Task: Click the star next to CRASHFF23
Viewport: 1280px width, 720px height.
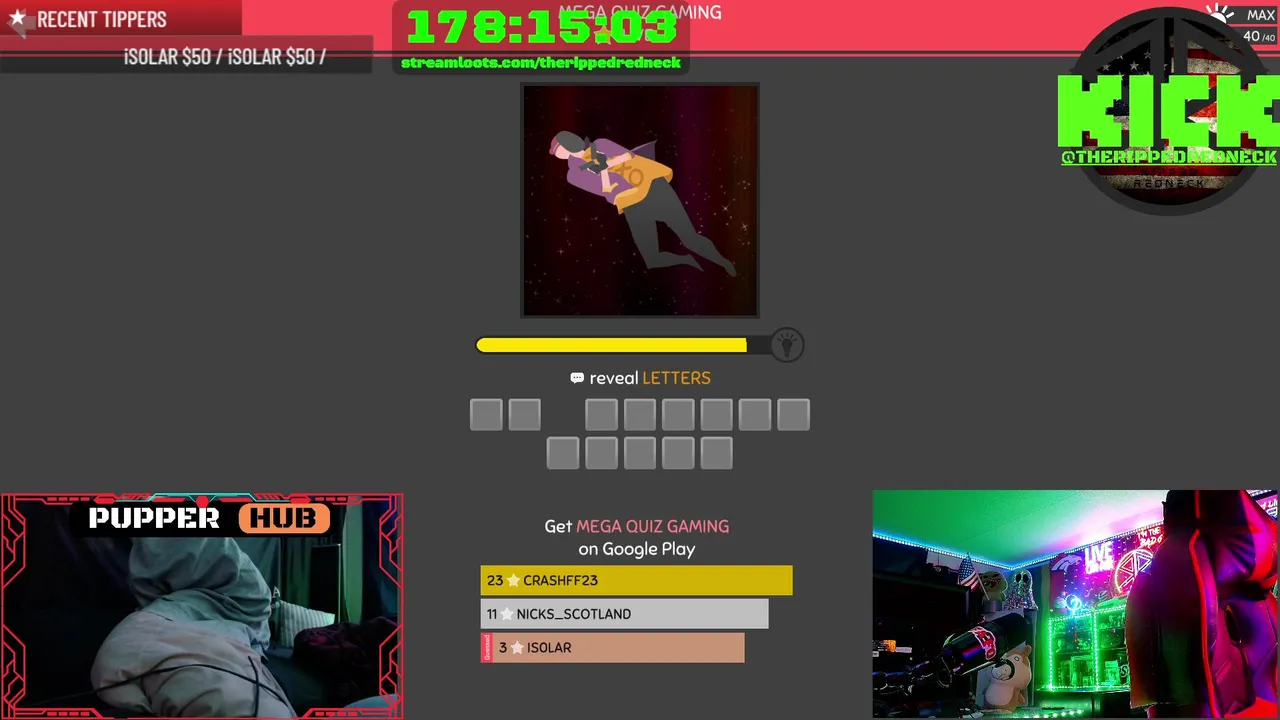Action: point(512,580)
